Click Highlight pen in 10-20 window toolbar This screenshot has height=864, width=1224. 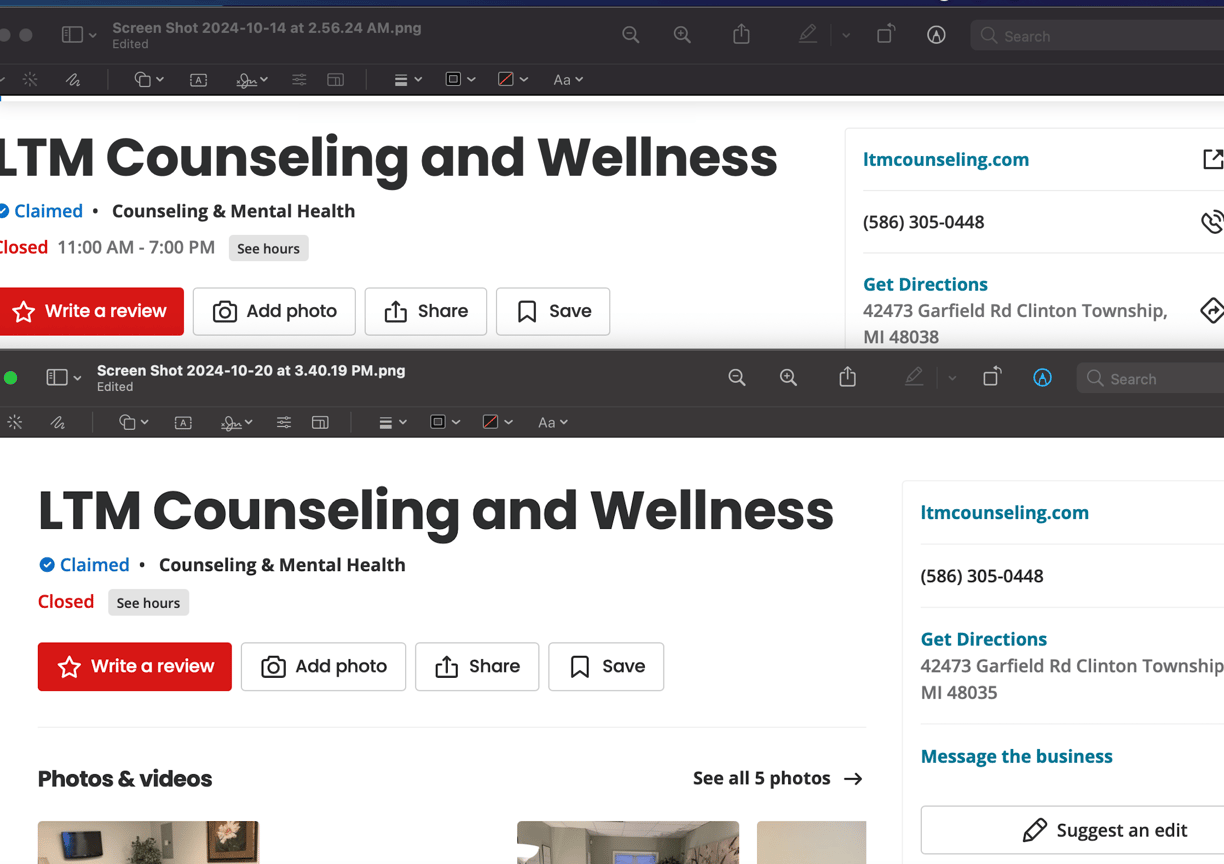[914, 378]
